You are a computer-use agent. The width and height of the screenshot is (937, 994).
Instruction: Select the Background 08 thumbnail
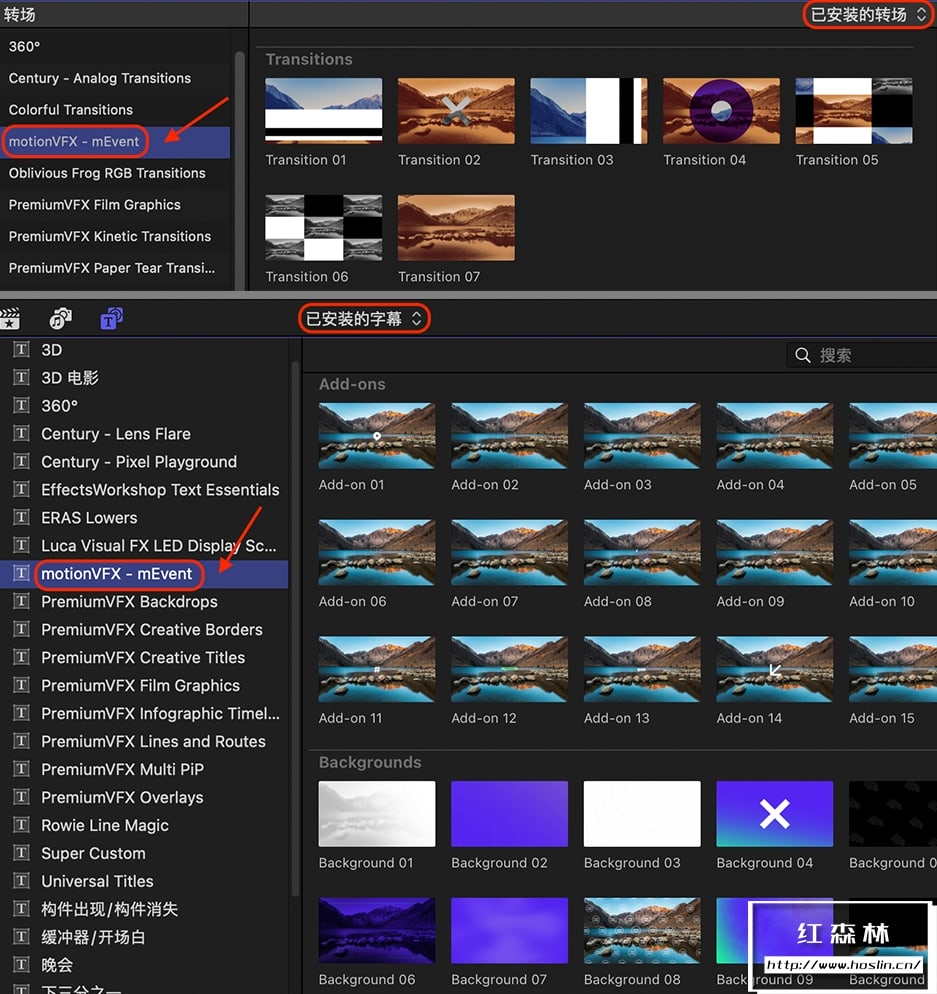(642, 930)
